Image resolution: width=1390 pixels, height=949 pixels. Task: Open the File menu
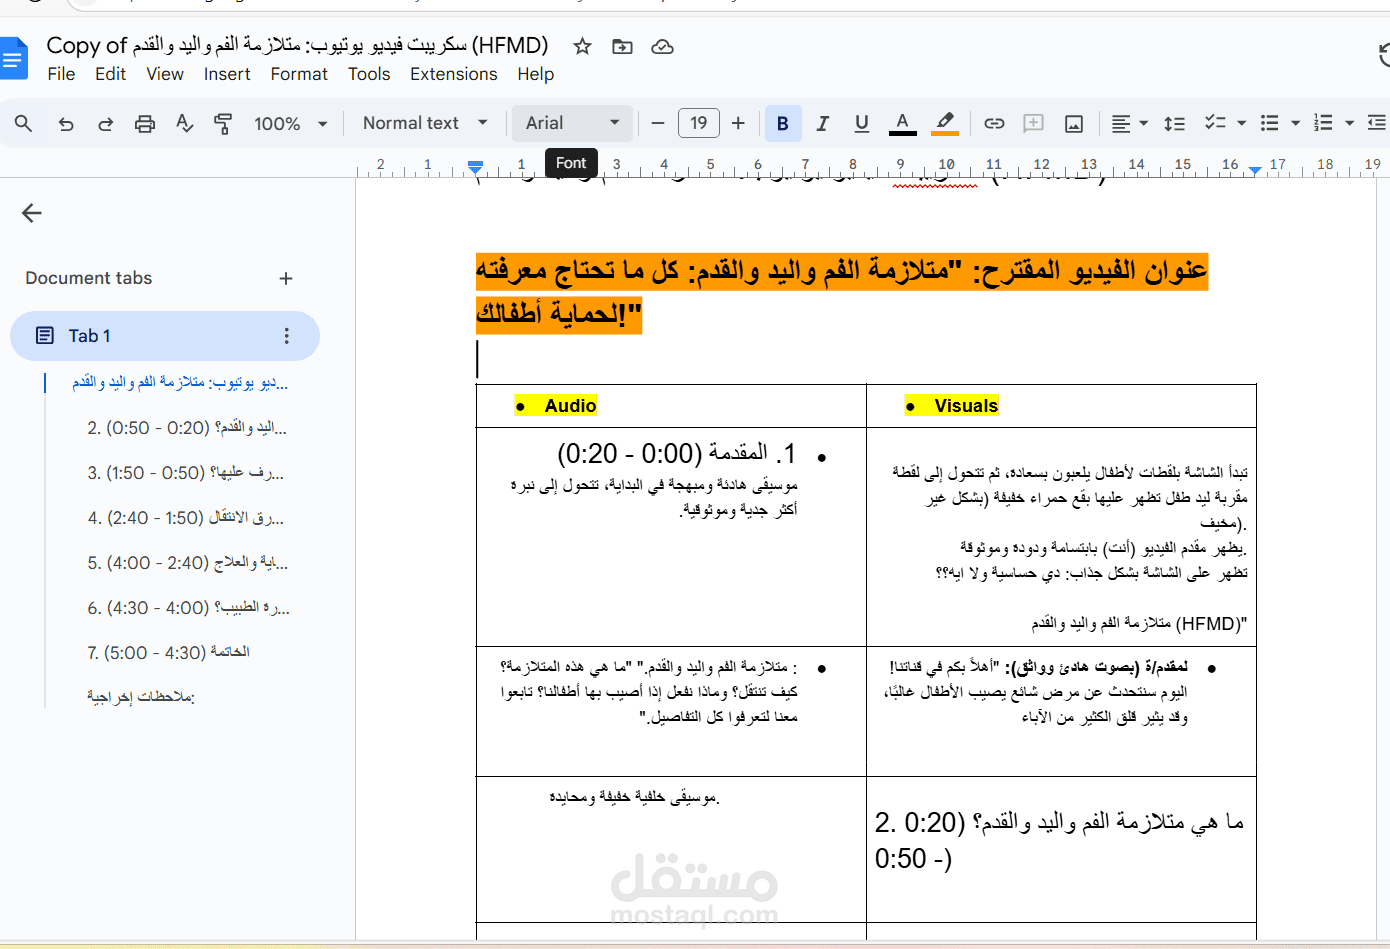61,74
